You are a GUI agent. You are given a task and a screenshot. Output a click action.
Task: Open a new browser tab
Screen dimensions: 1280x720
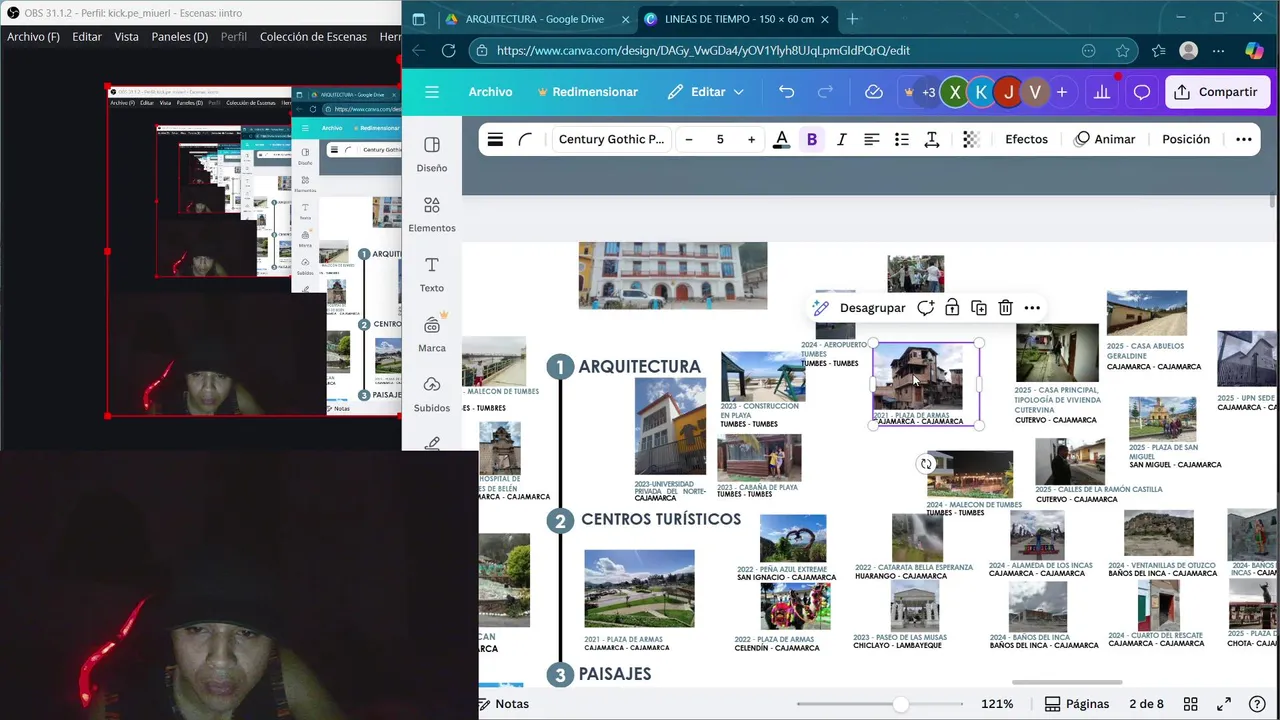pyautogui.click(x=852, y=19)
